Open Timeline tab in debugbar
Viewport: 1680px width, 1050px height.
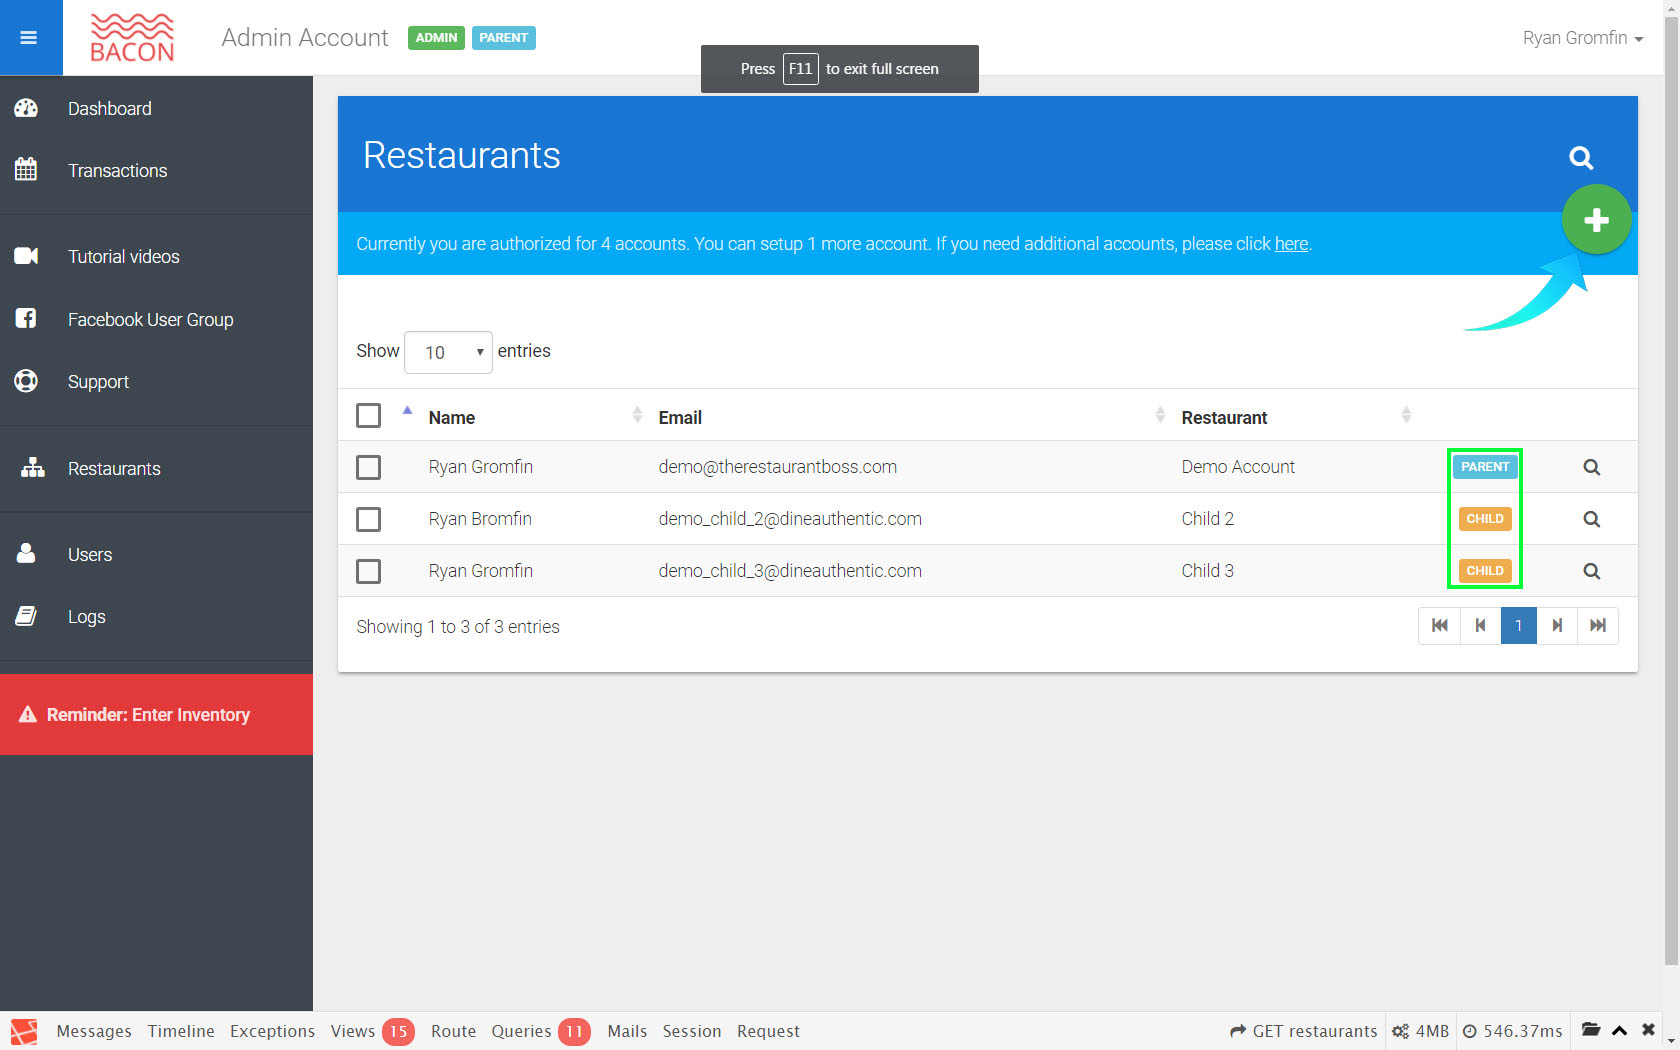tap(181, 1031)
